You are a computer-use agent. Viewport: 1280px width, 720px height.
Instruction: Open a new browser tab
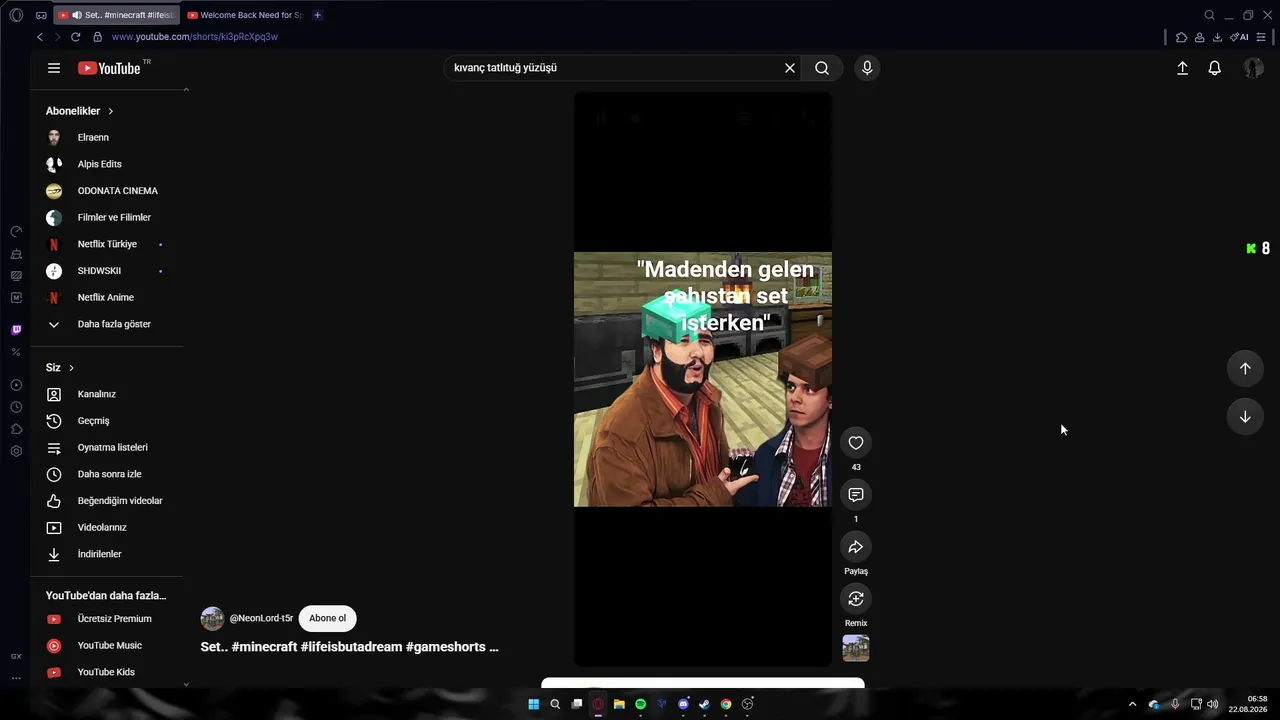tap(317, 15)
